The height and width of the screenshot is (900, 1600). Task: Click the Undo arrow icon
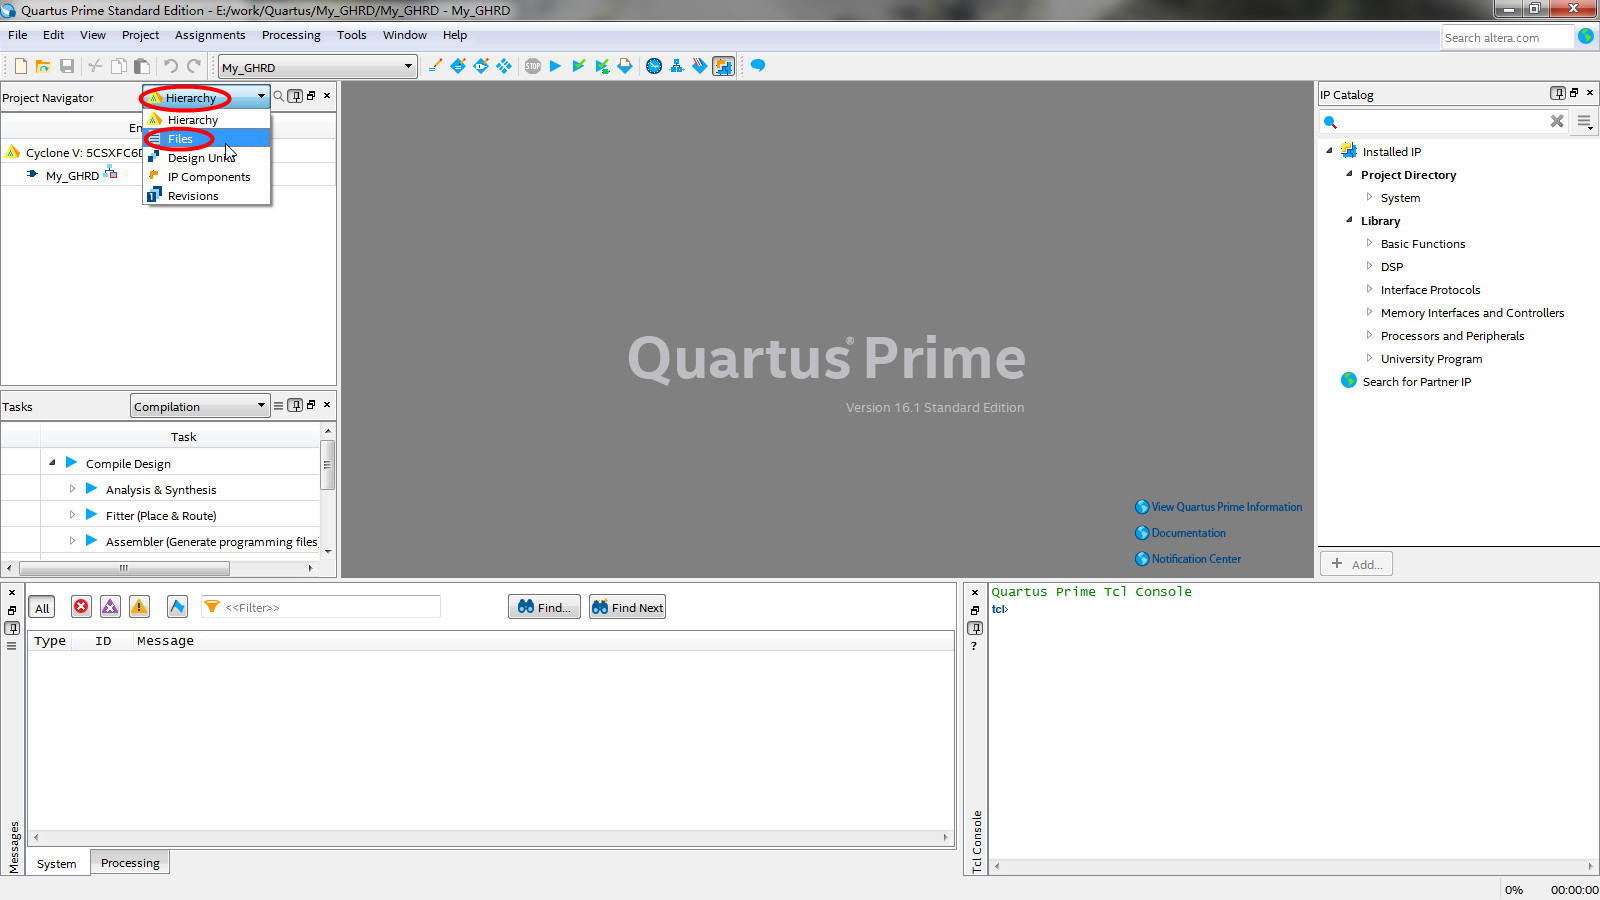click(170, 66)
